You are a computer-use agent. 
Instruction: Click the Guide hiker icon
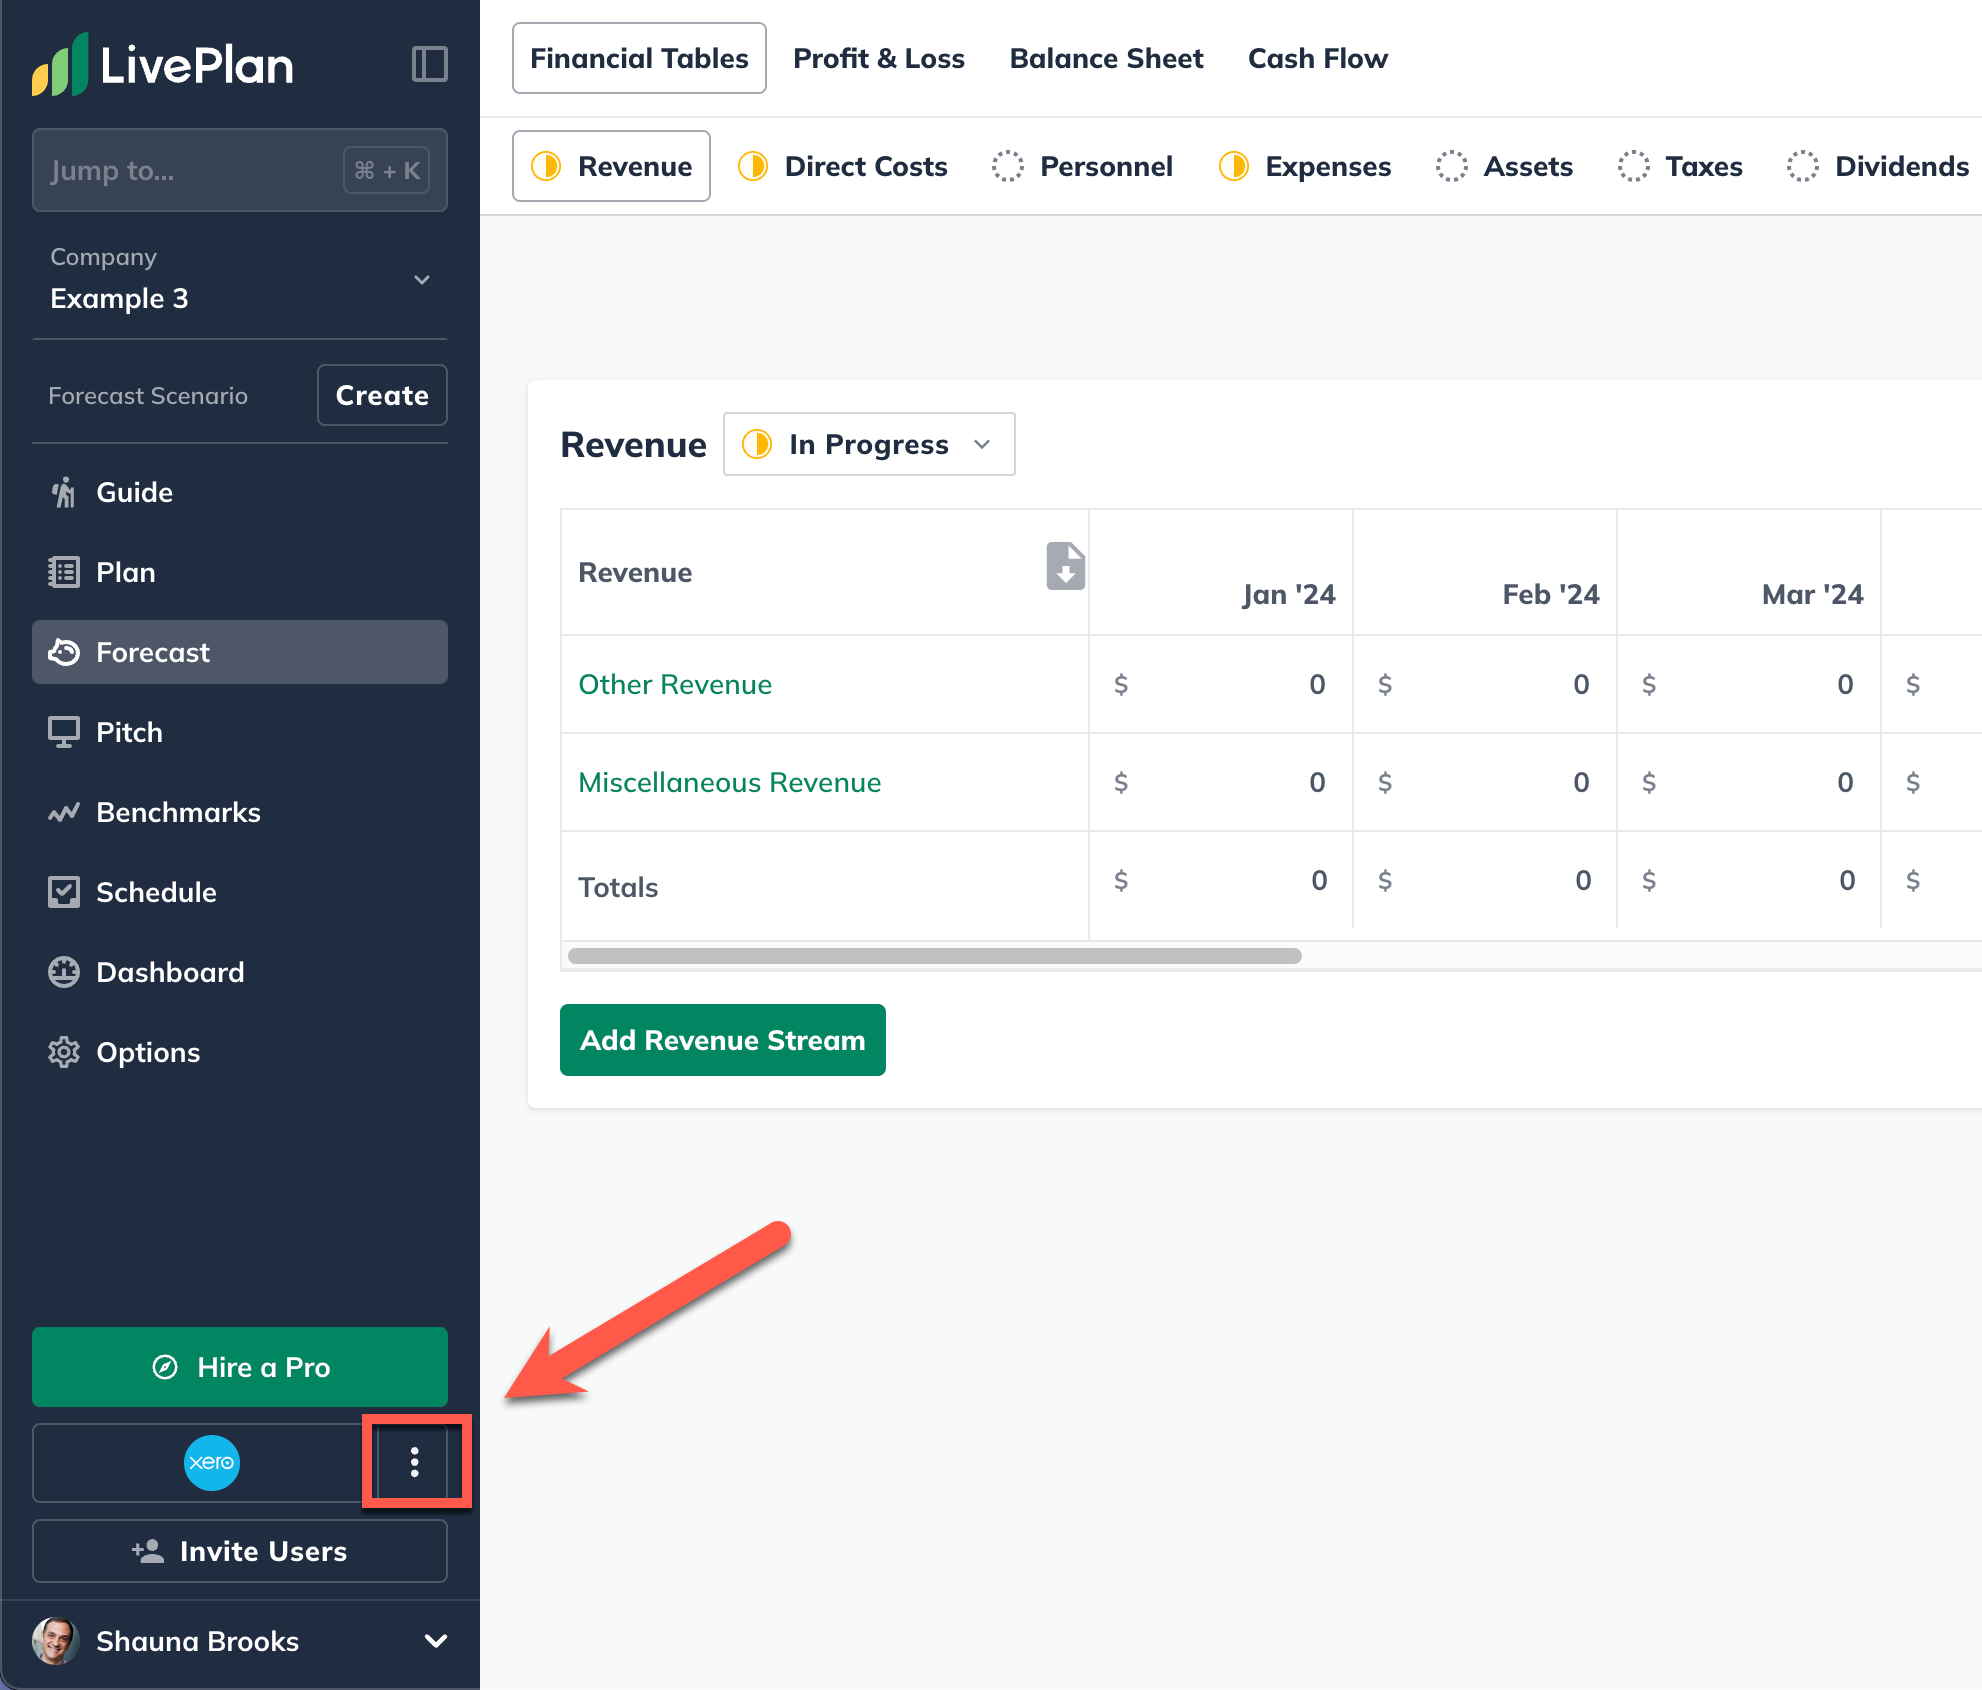point(63,492)
